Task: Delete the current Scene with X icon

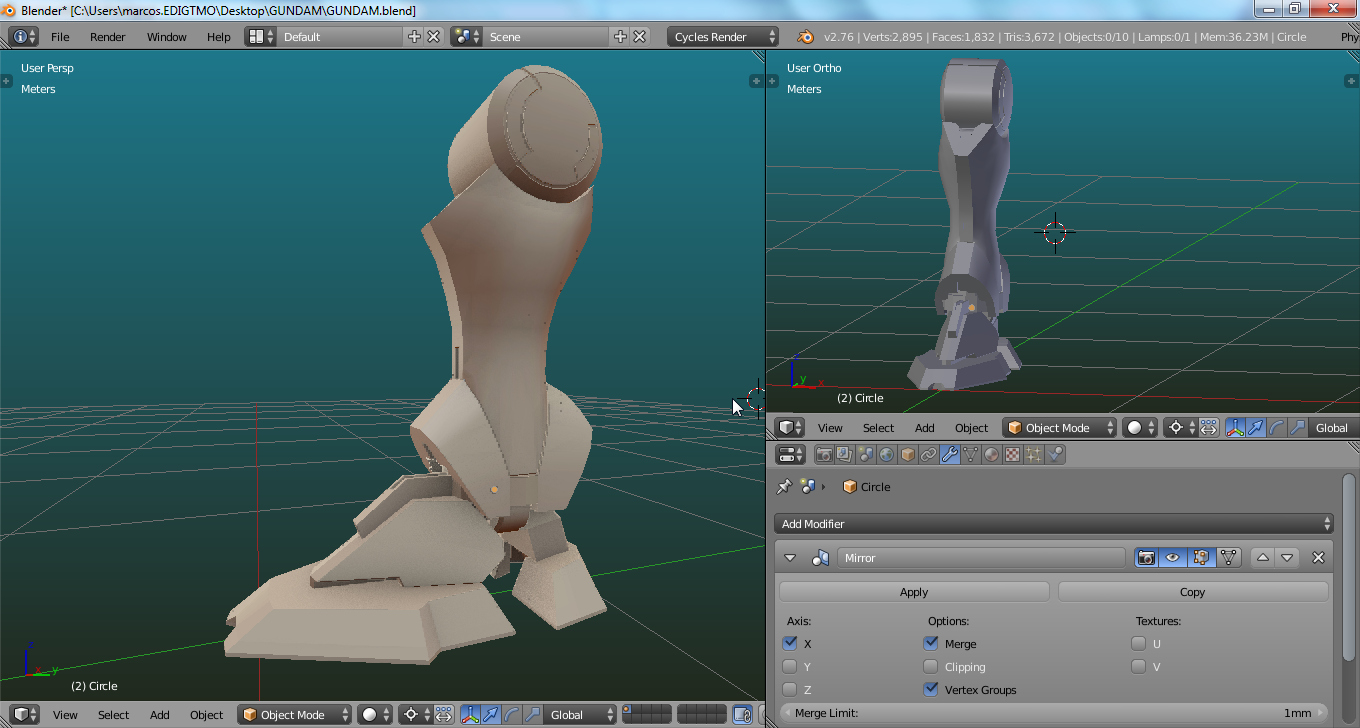Action: click(639, 37)
